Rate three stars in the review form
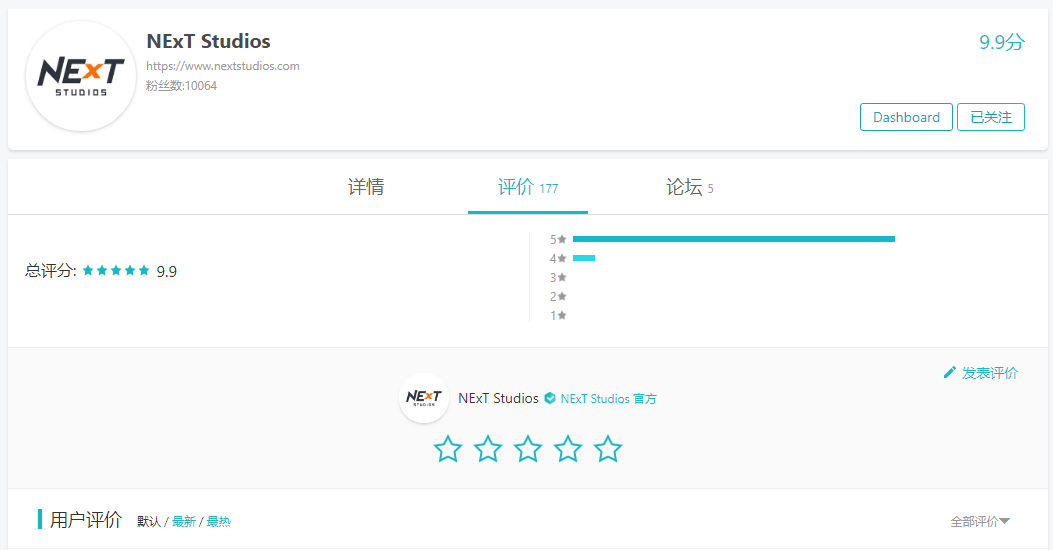1053x550 pixels. [x=528, y=449]
